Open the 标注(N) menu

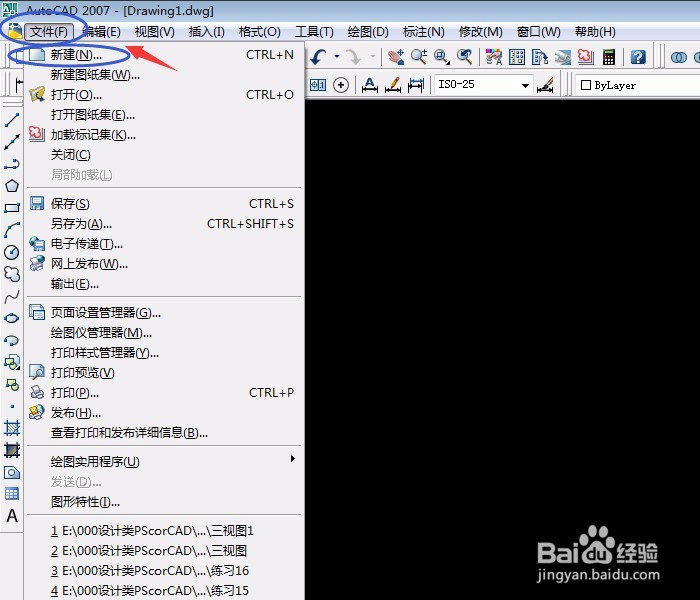(x=424, y=32)
